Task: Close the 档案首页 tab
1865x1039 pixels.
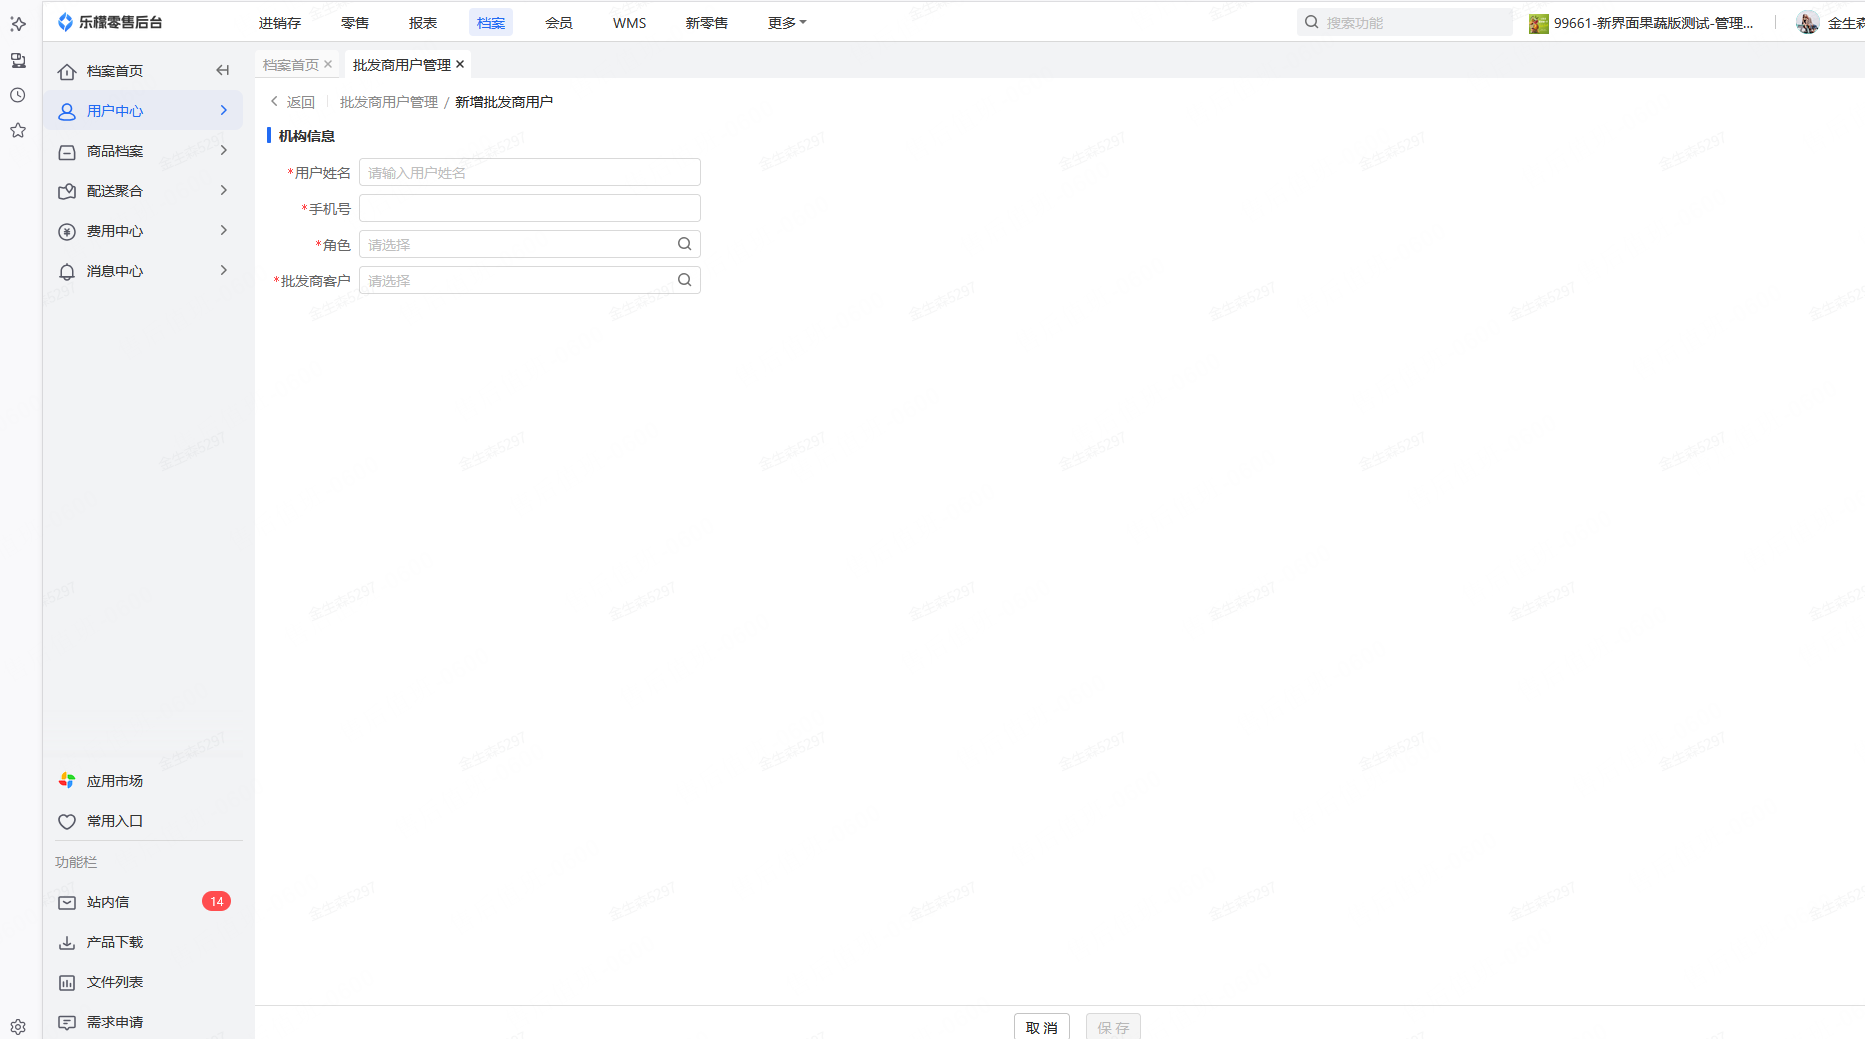Action: click(x=328, y=64)
